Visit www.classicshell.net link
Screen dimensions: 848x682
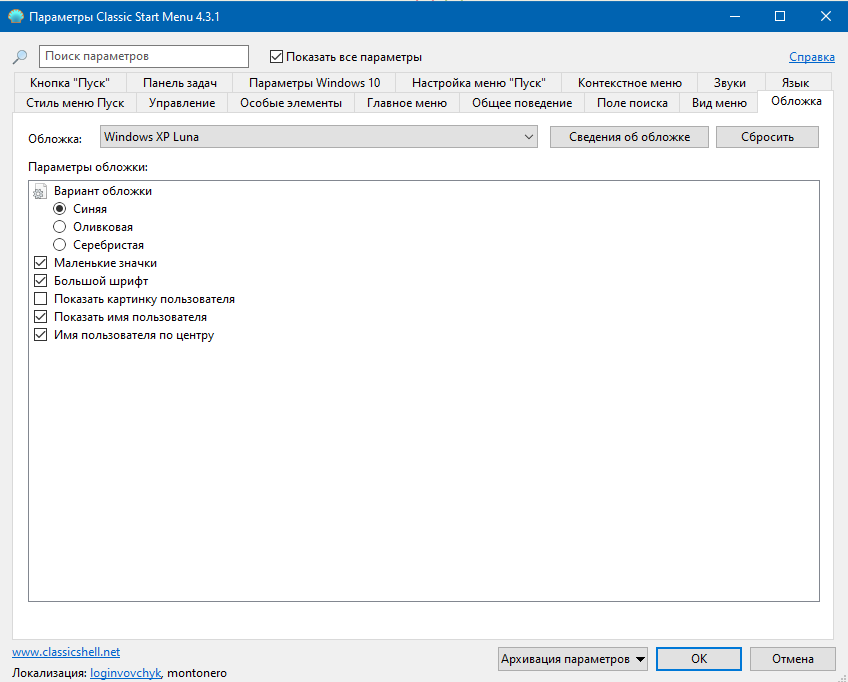(x=65, y=652)
